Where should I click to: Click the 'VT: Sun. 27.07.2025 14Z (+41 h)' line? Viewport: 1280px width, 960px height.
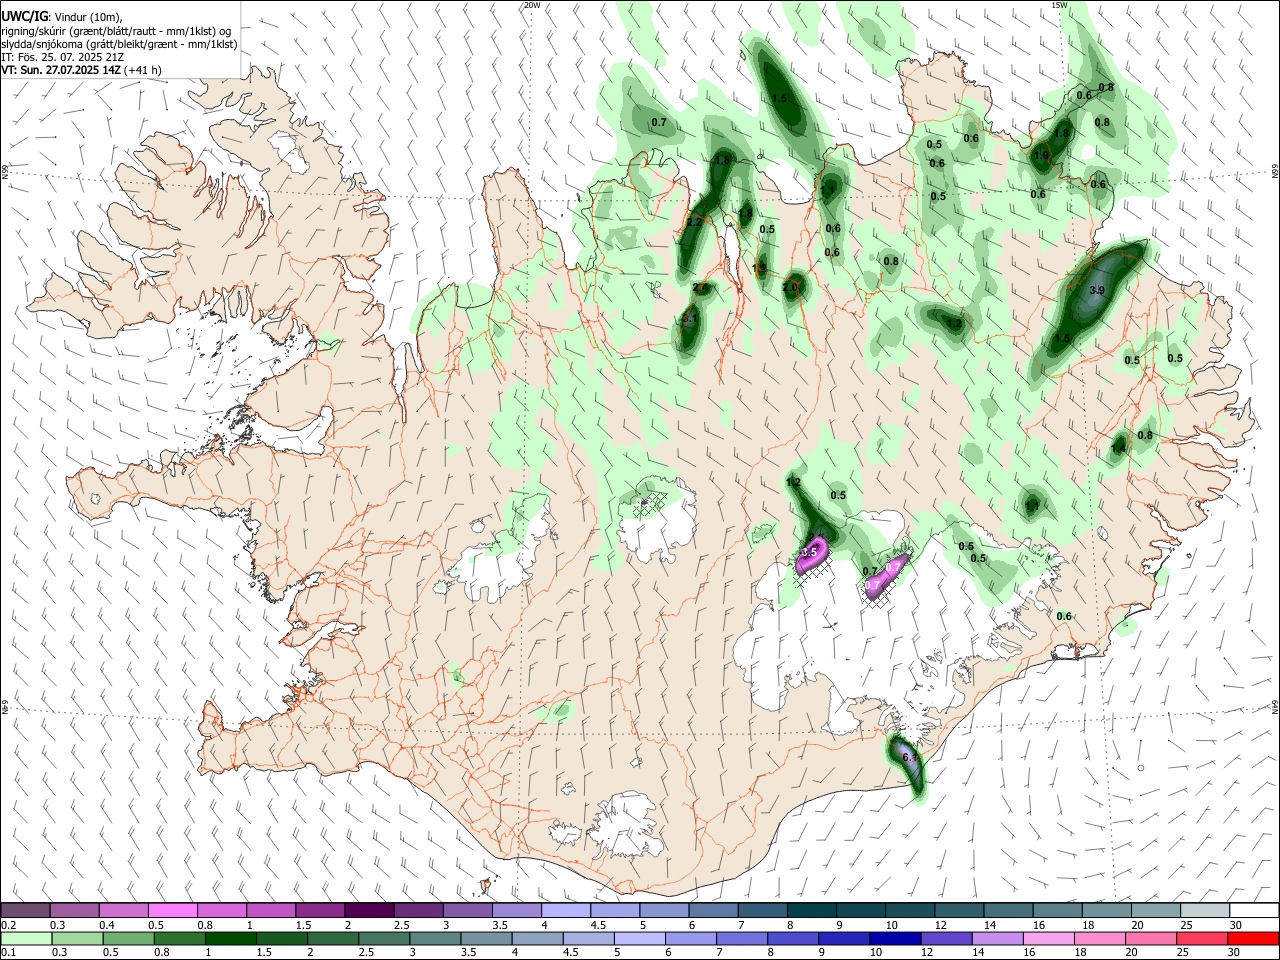[81, 70]
